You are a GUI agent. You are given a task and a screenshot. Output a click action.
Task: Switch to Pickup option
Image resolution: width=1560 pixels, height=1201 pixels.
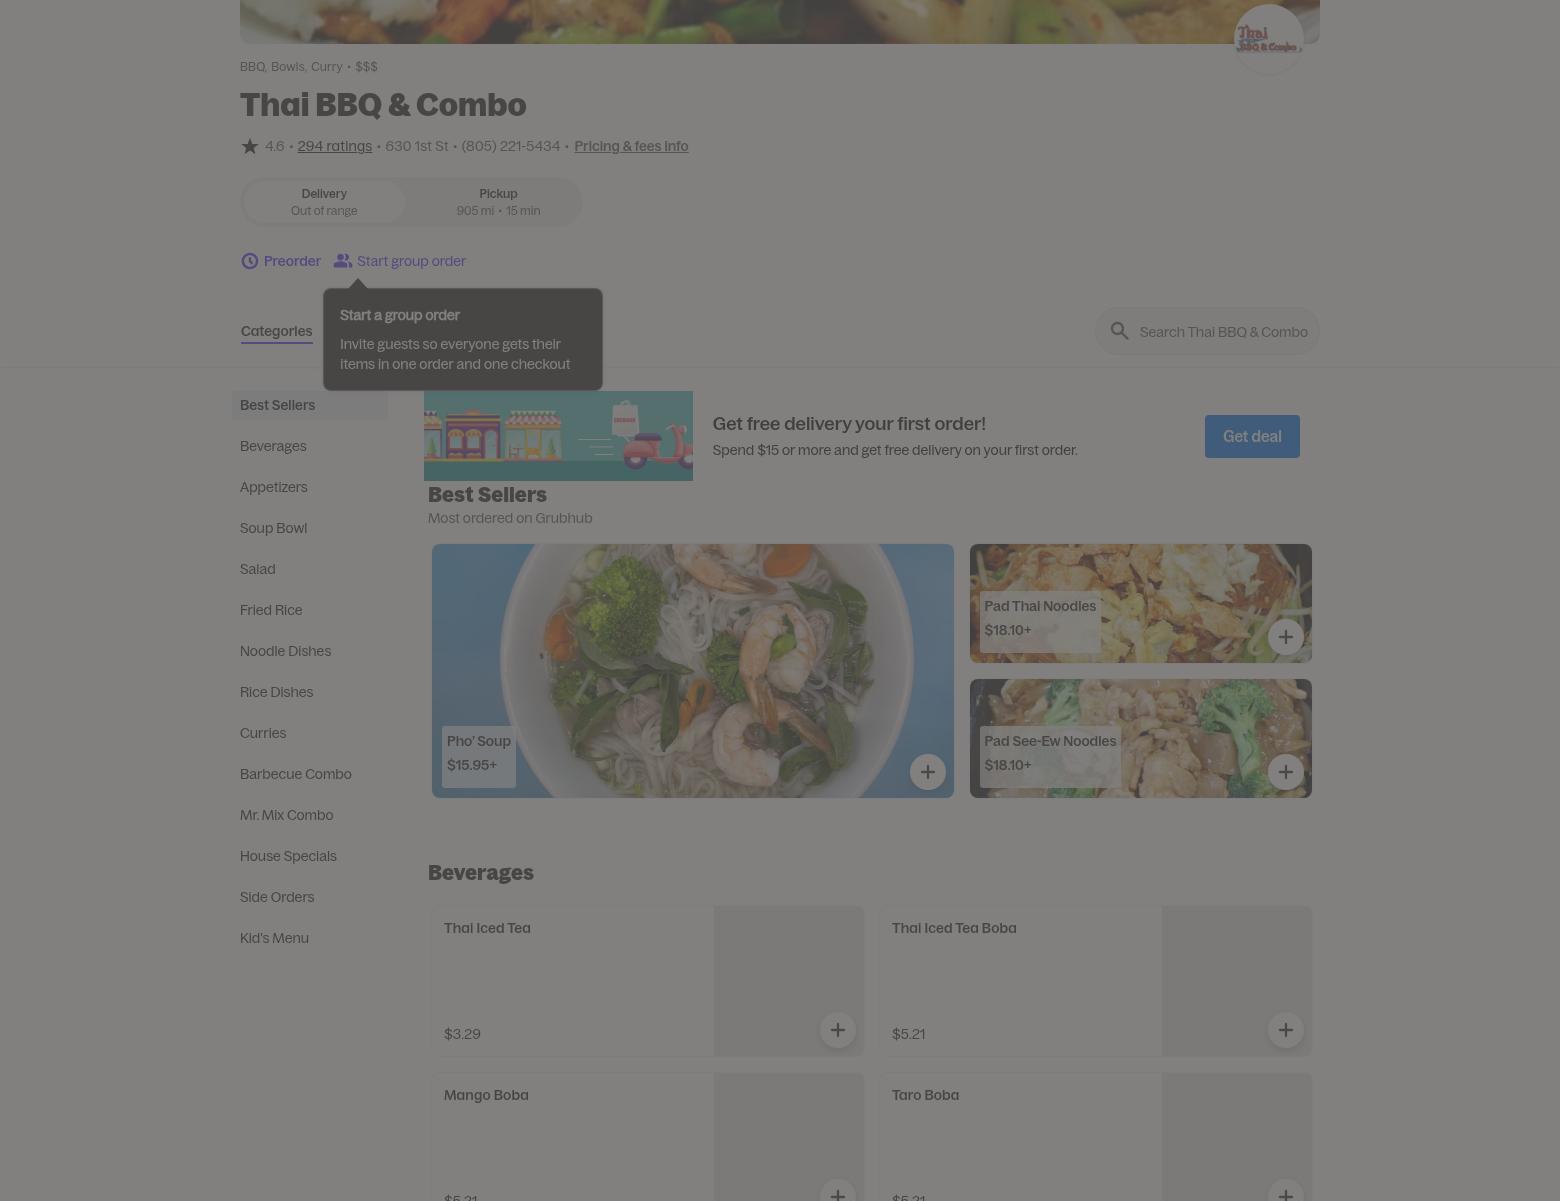498,202
